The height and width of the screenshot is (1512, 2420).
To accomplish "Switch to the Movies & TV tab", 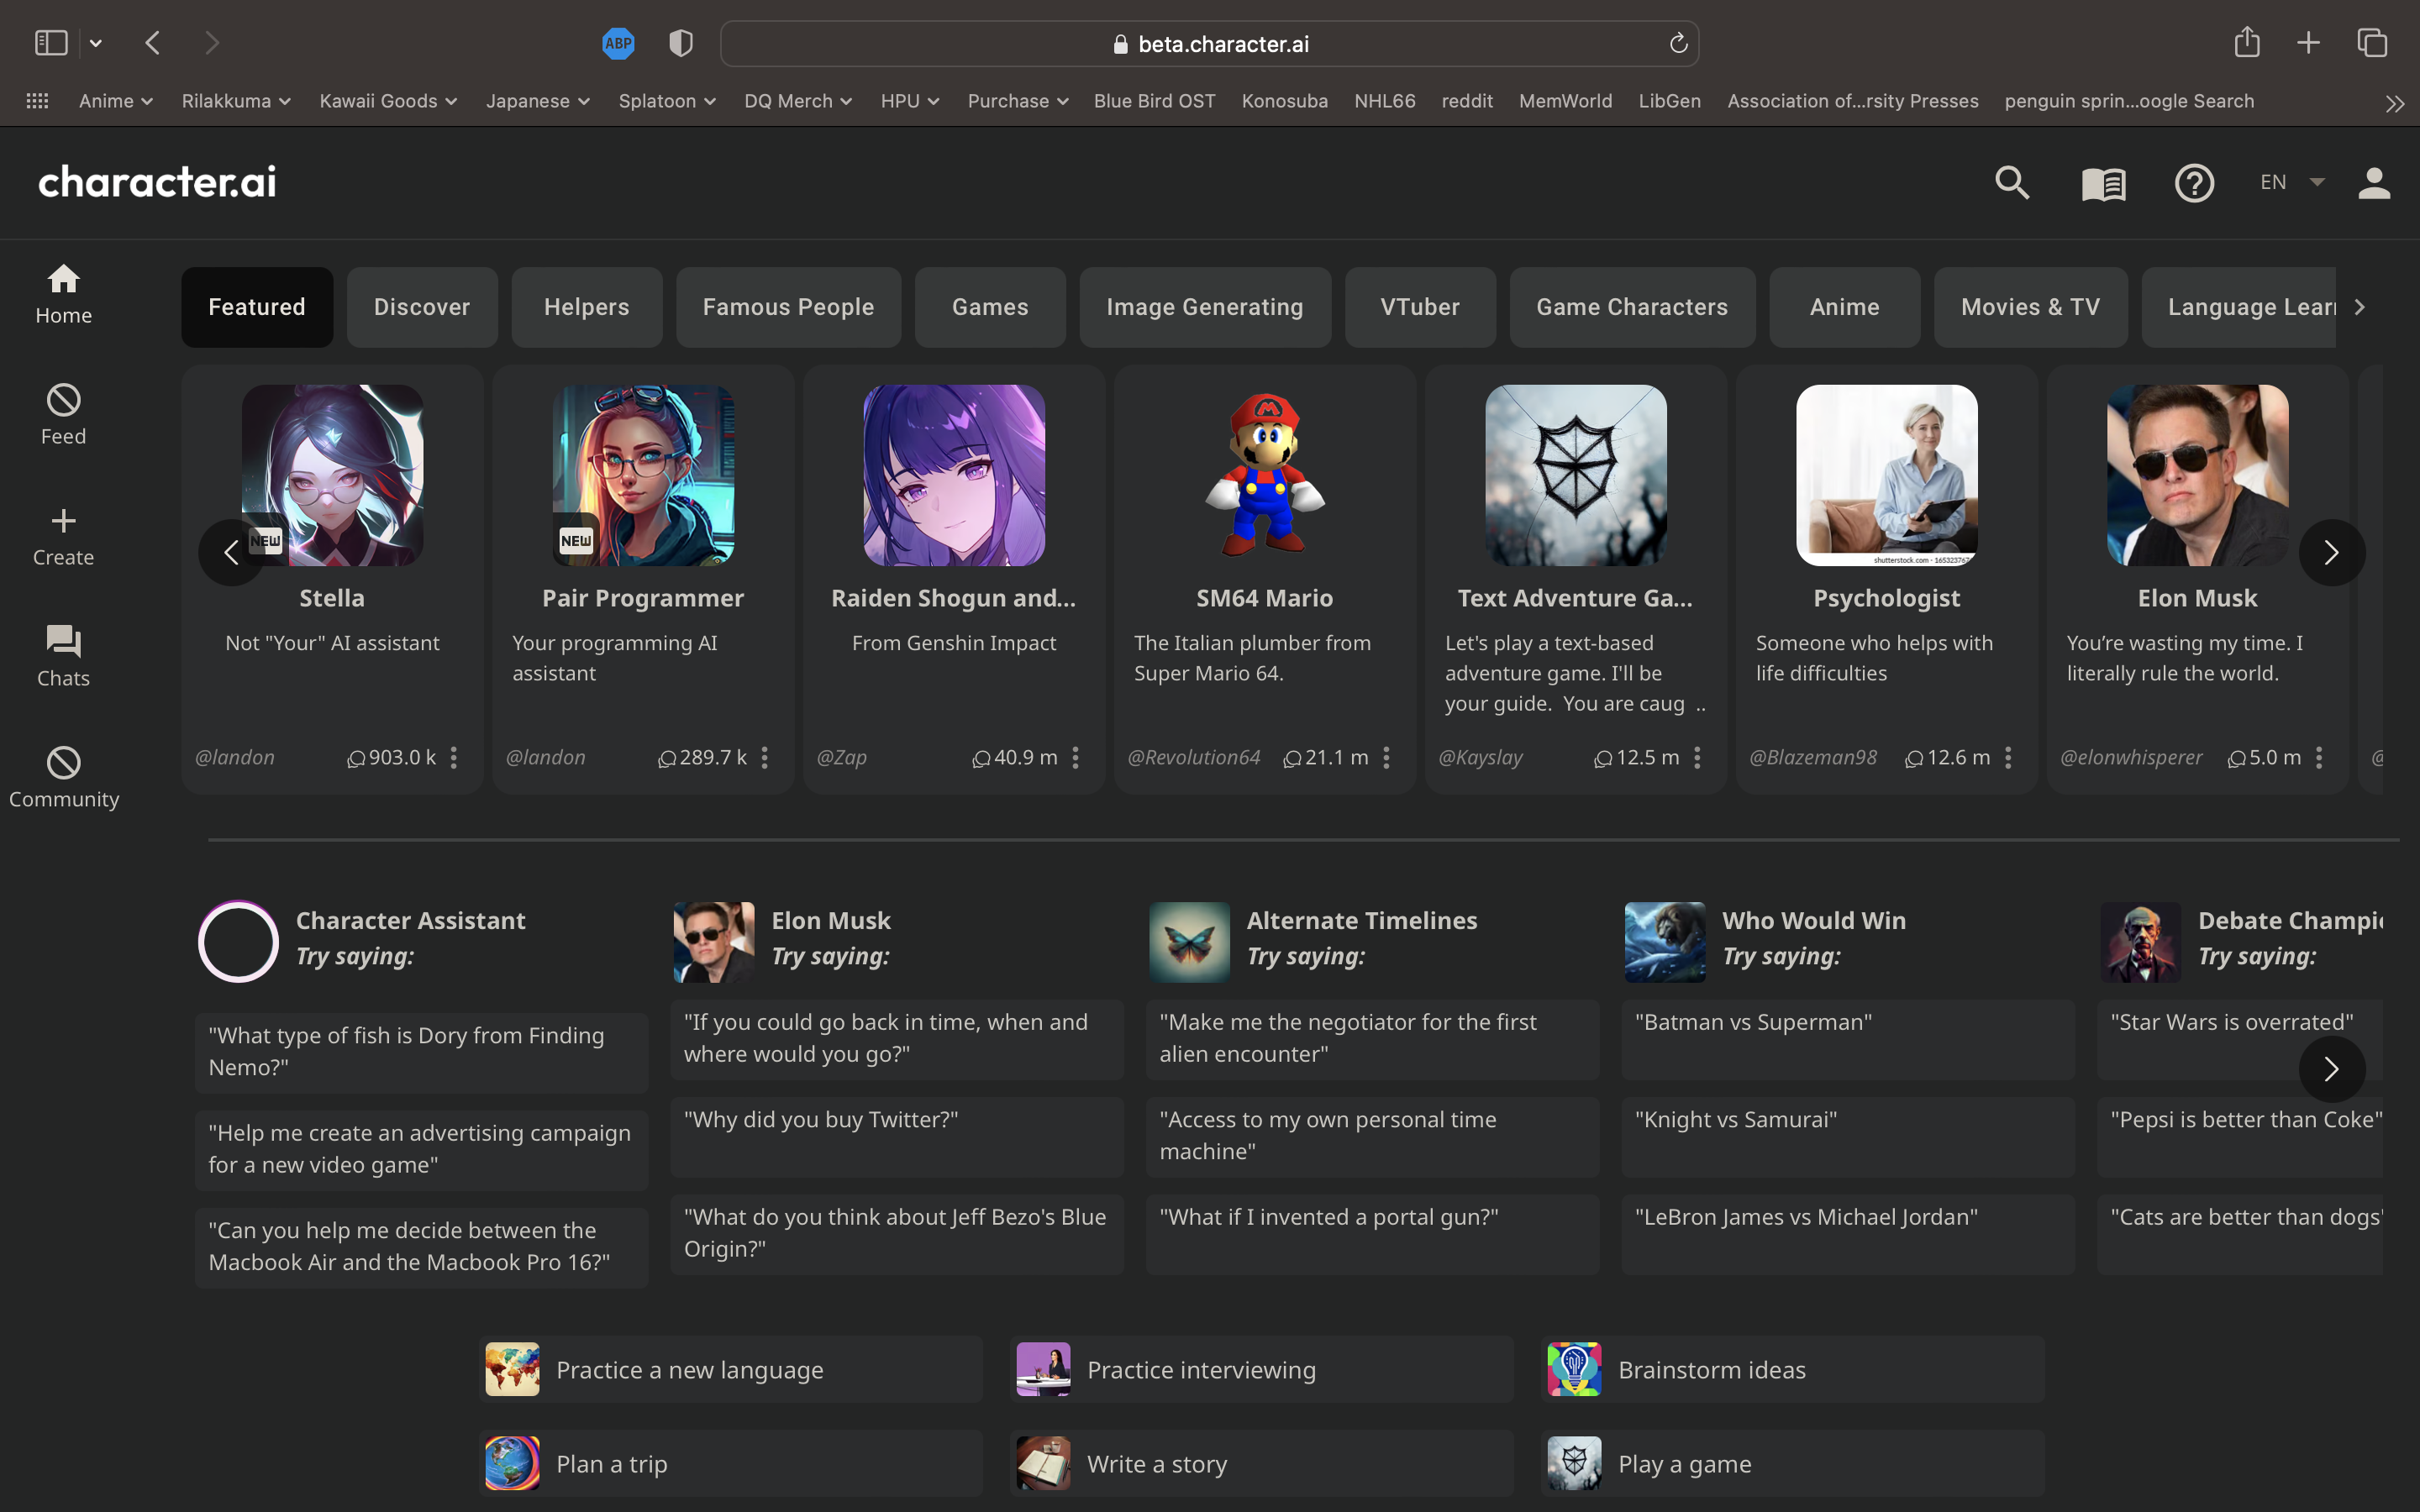I will point(2030,307).
